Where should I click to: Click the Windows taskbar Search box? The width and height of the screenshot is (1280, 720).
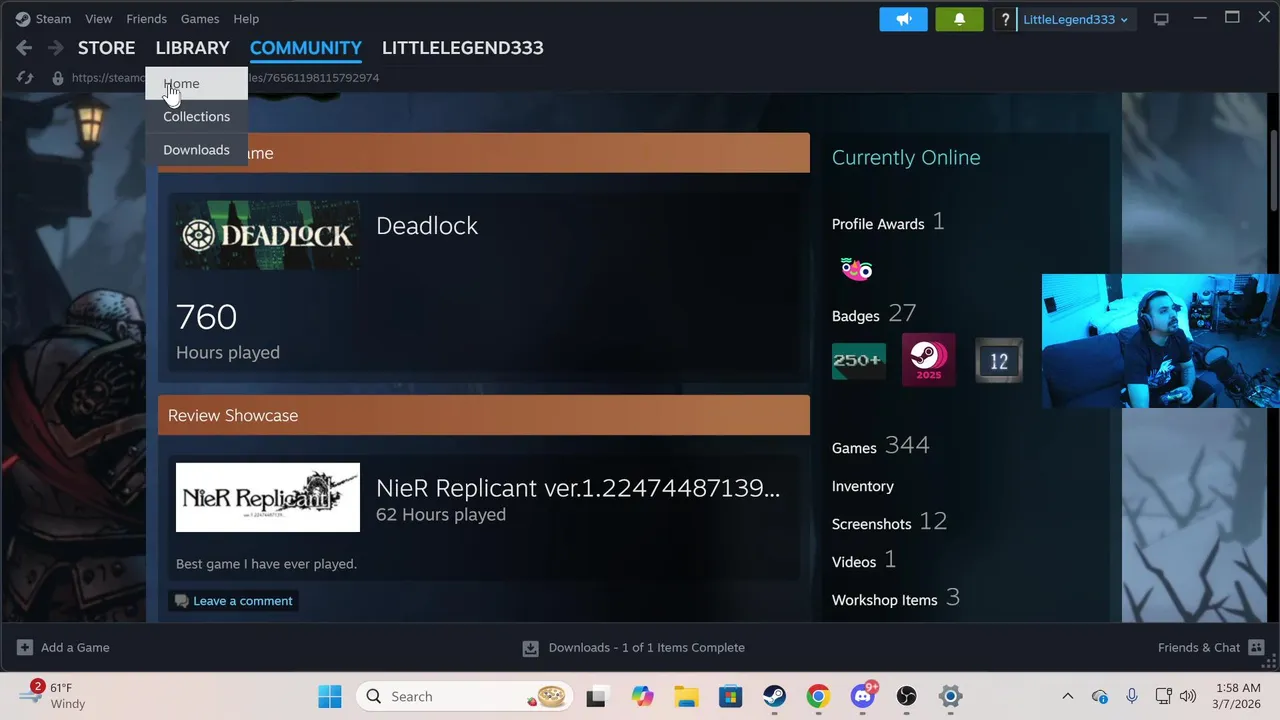click(x=465, y=696)
